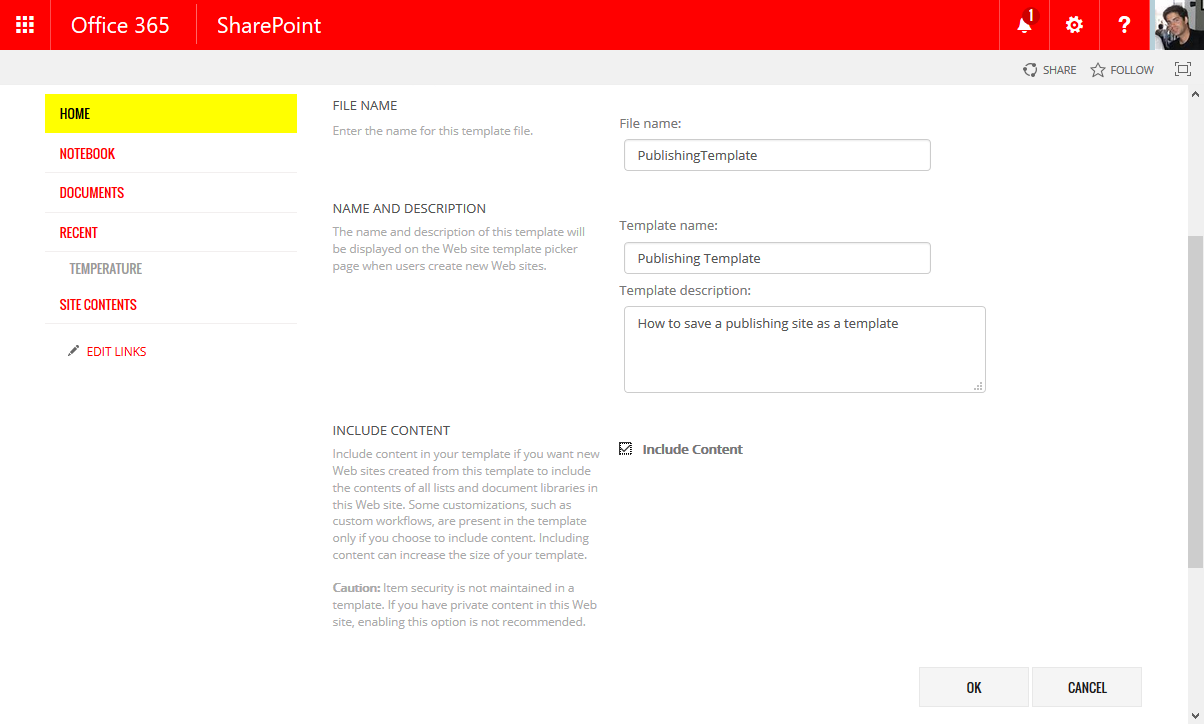
Task: Click the Template description text area
Action: pos(804,349)
